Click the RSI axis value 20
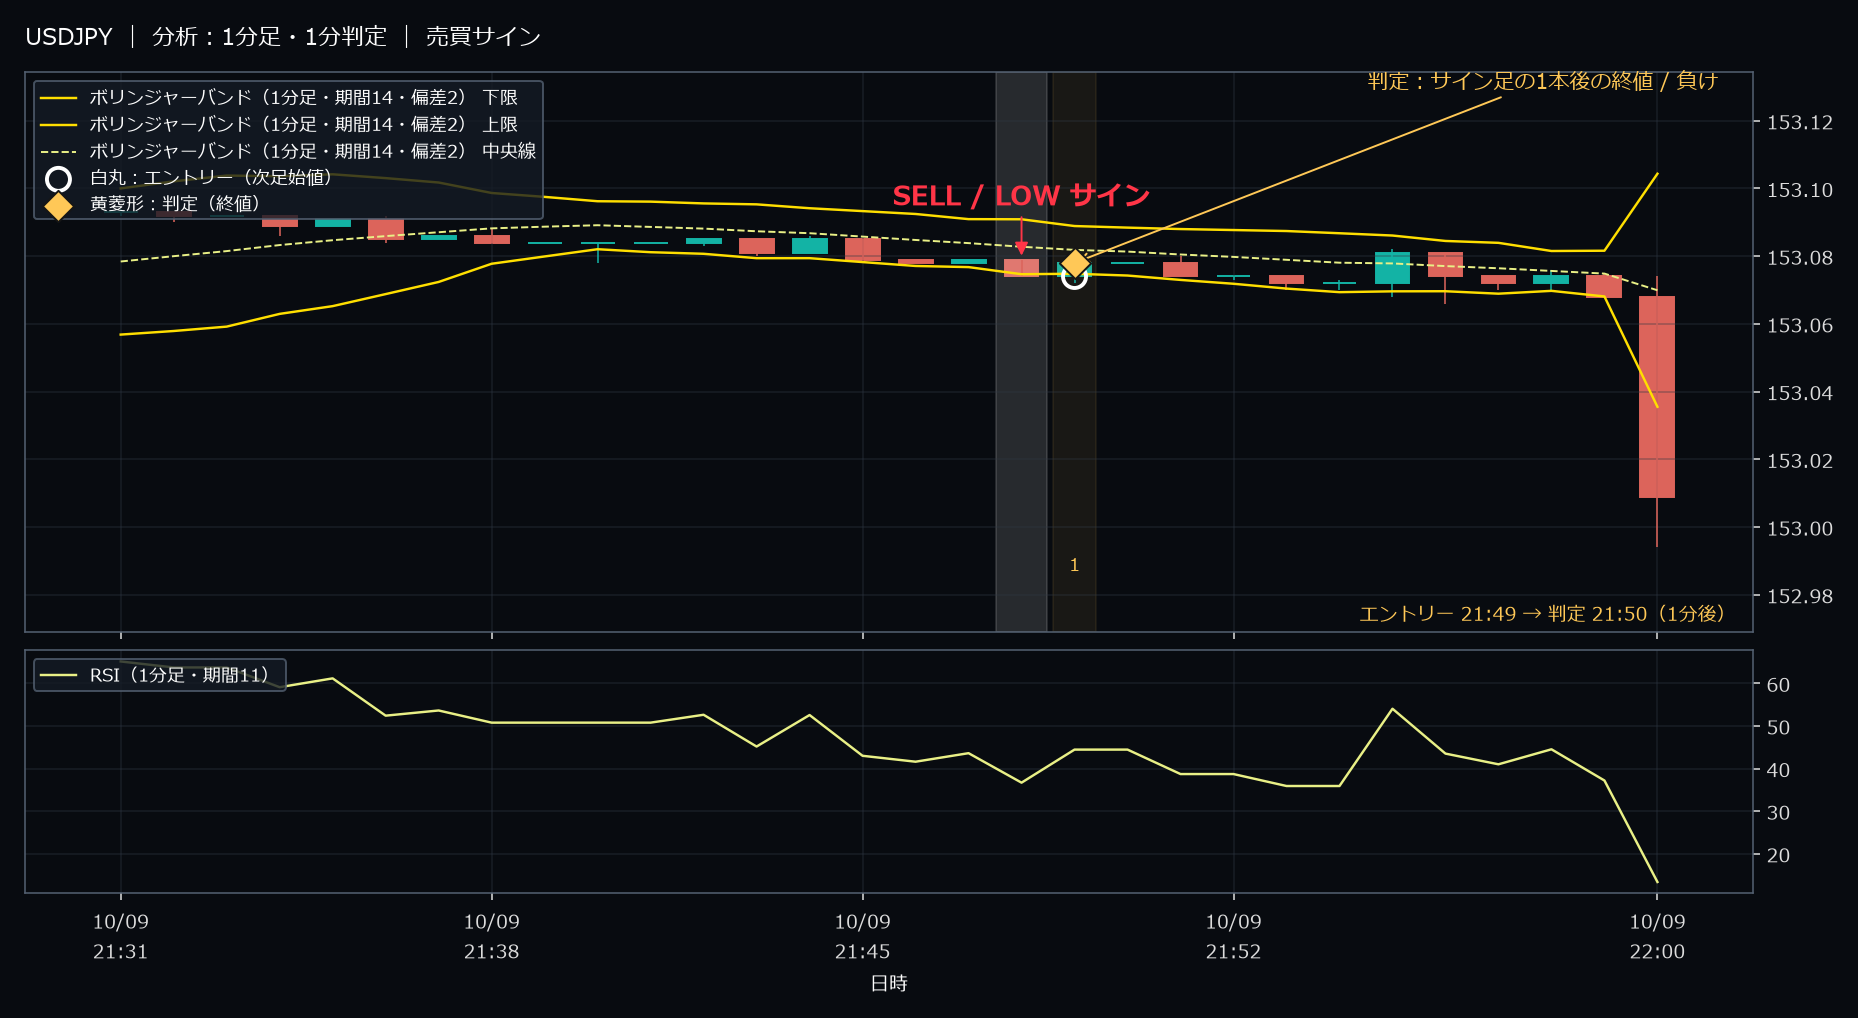Viewport: 1858px width, 1018px height. pos(1778,856)
